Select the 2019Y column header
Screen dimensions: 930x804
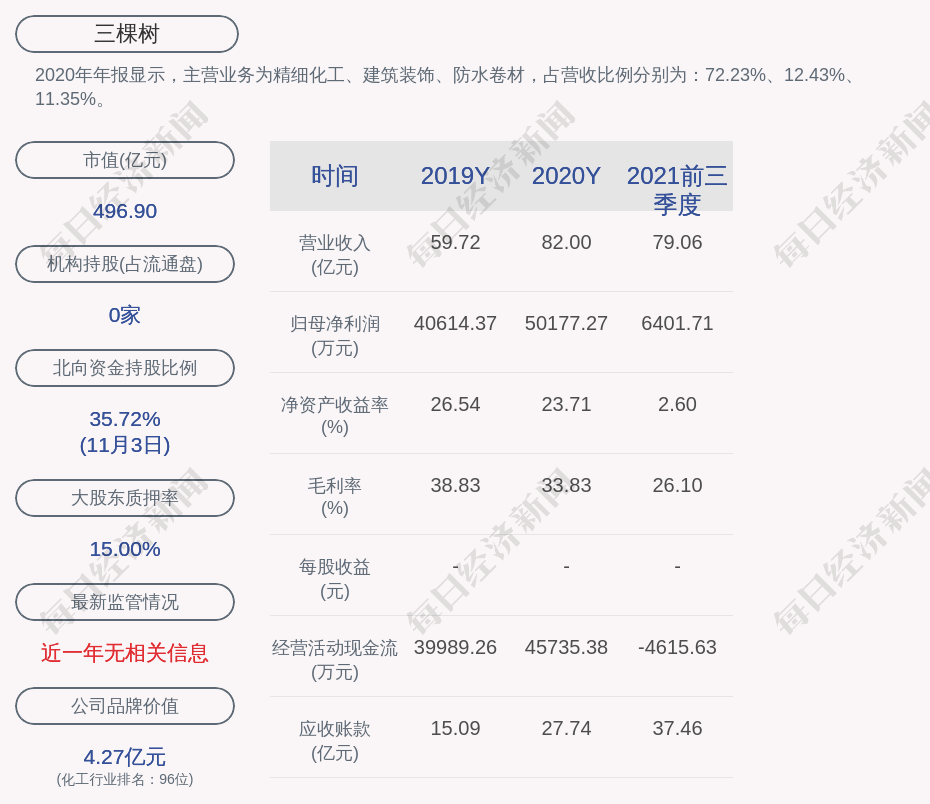tap(455, 176)
